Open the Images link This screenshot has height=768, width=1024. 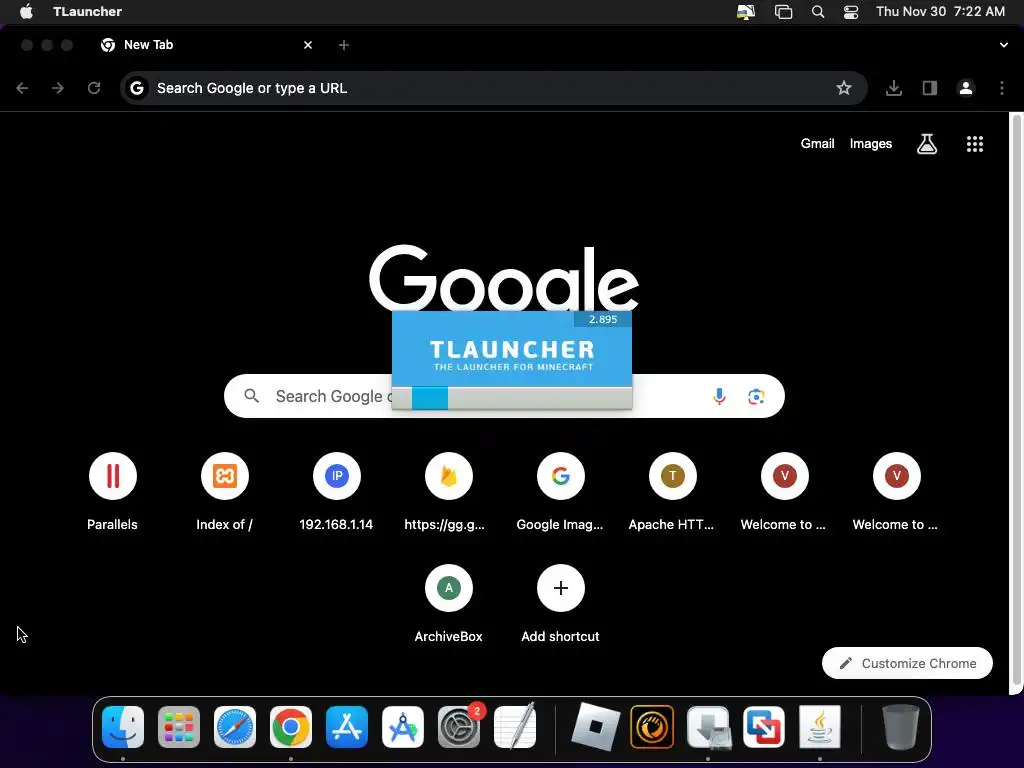pos(871,144)
